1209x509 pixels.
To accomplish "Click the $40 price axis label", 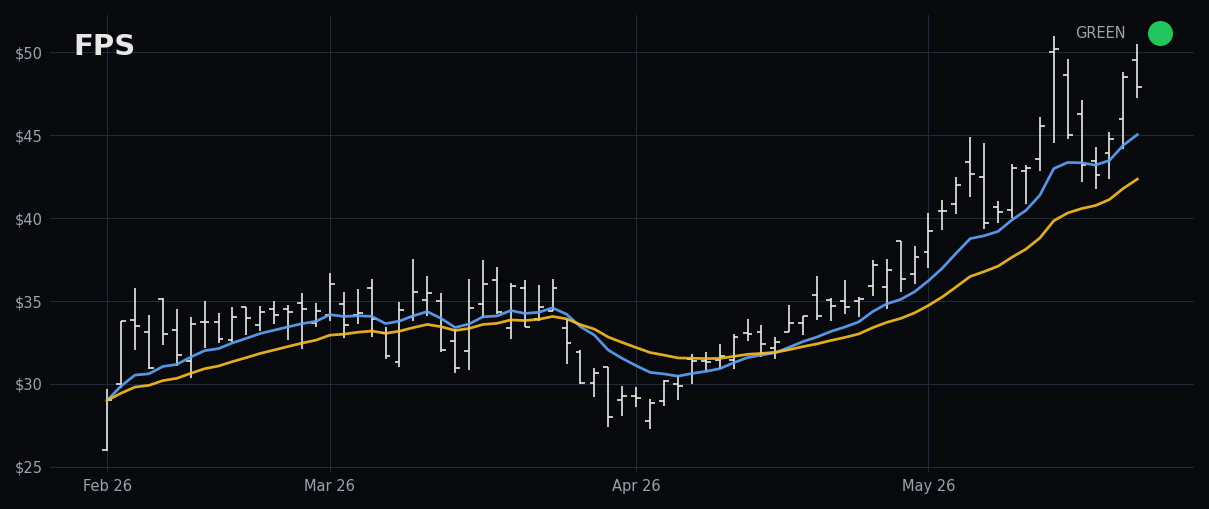I will [x=28, y=219].
